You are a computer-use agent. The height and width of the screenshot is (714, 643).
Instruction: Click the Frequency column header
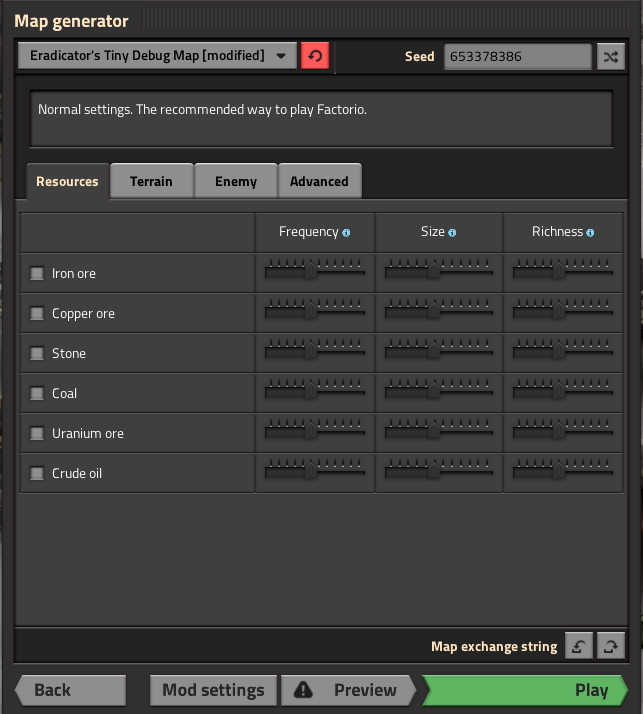click(309, 232)
